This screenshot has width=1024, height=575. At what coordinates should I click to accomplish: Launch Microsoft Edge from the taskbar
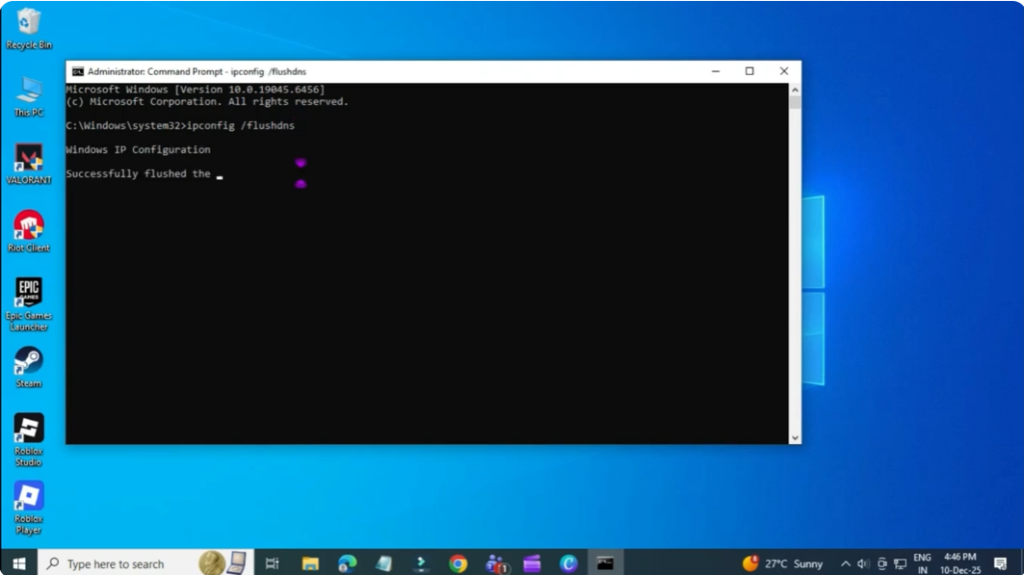pyautogui.click(x=347, y=563)
